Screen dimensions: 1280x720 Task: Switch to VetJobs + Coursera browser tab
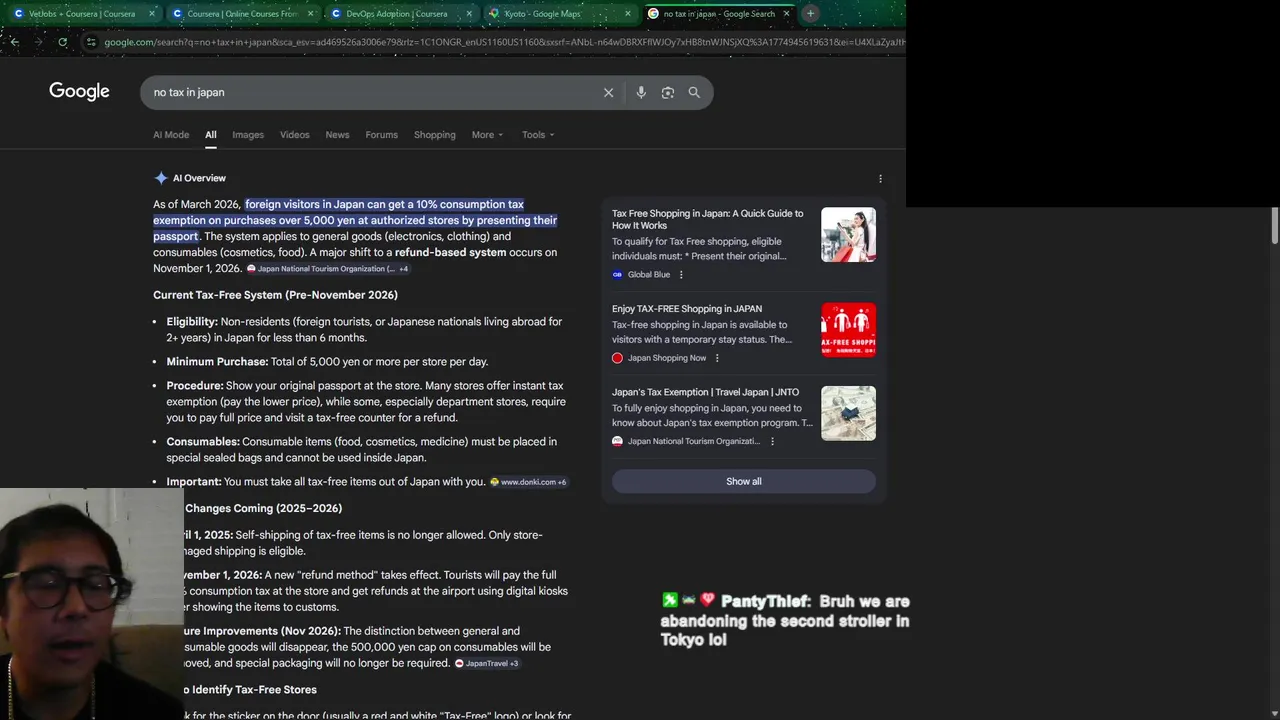pos(84,14)
